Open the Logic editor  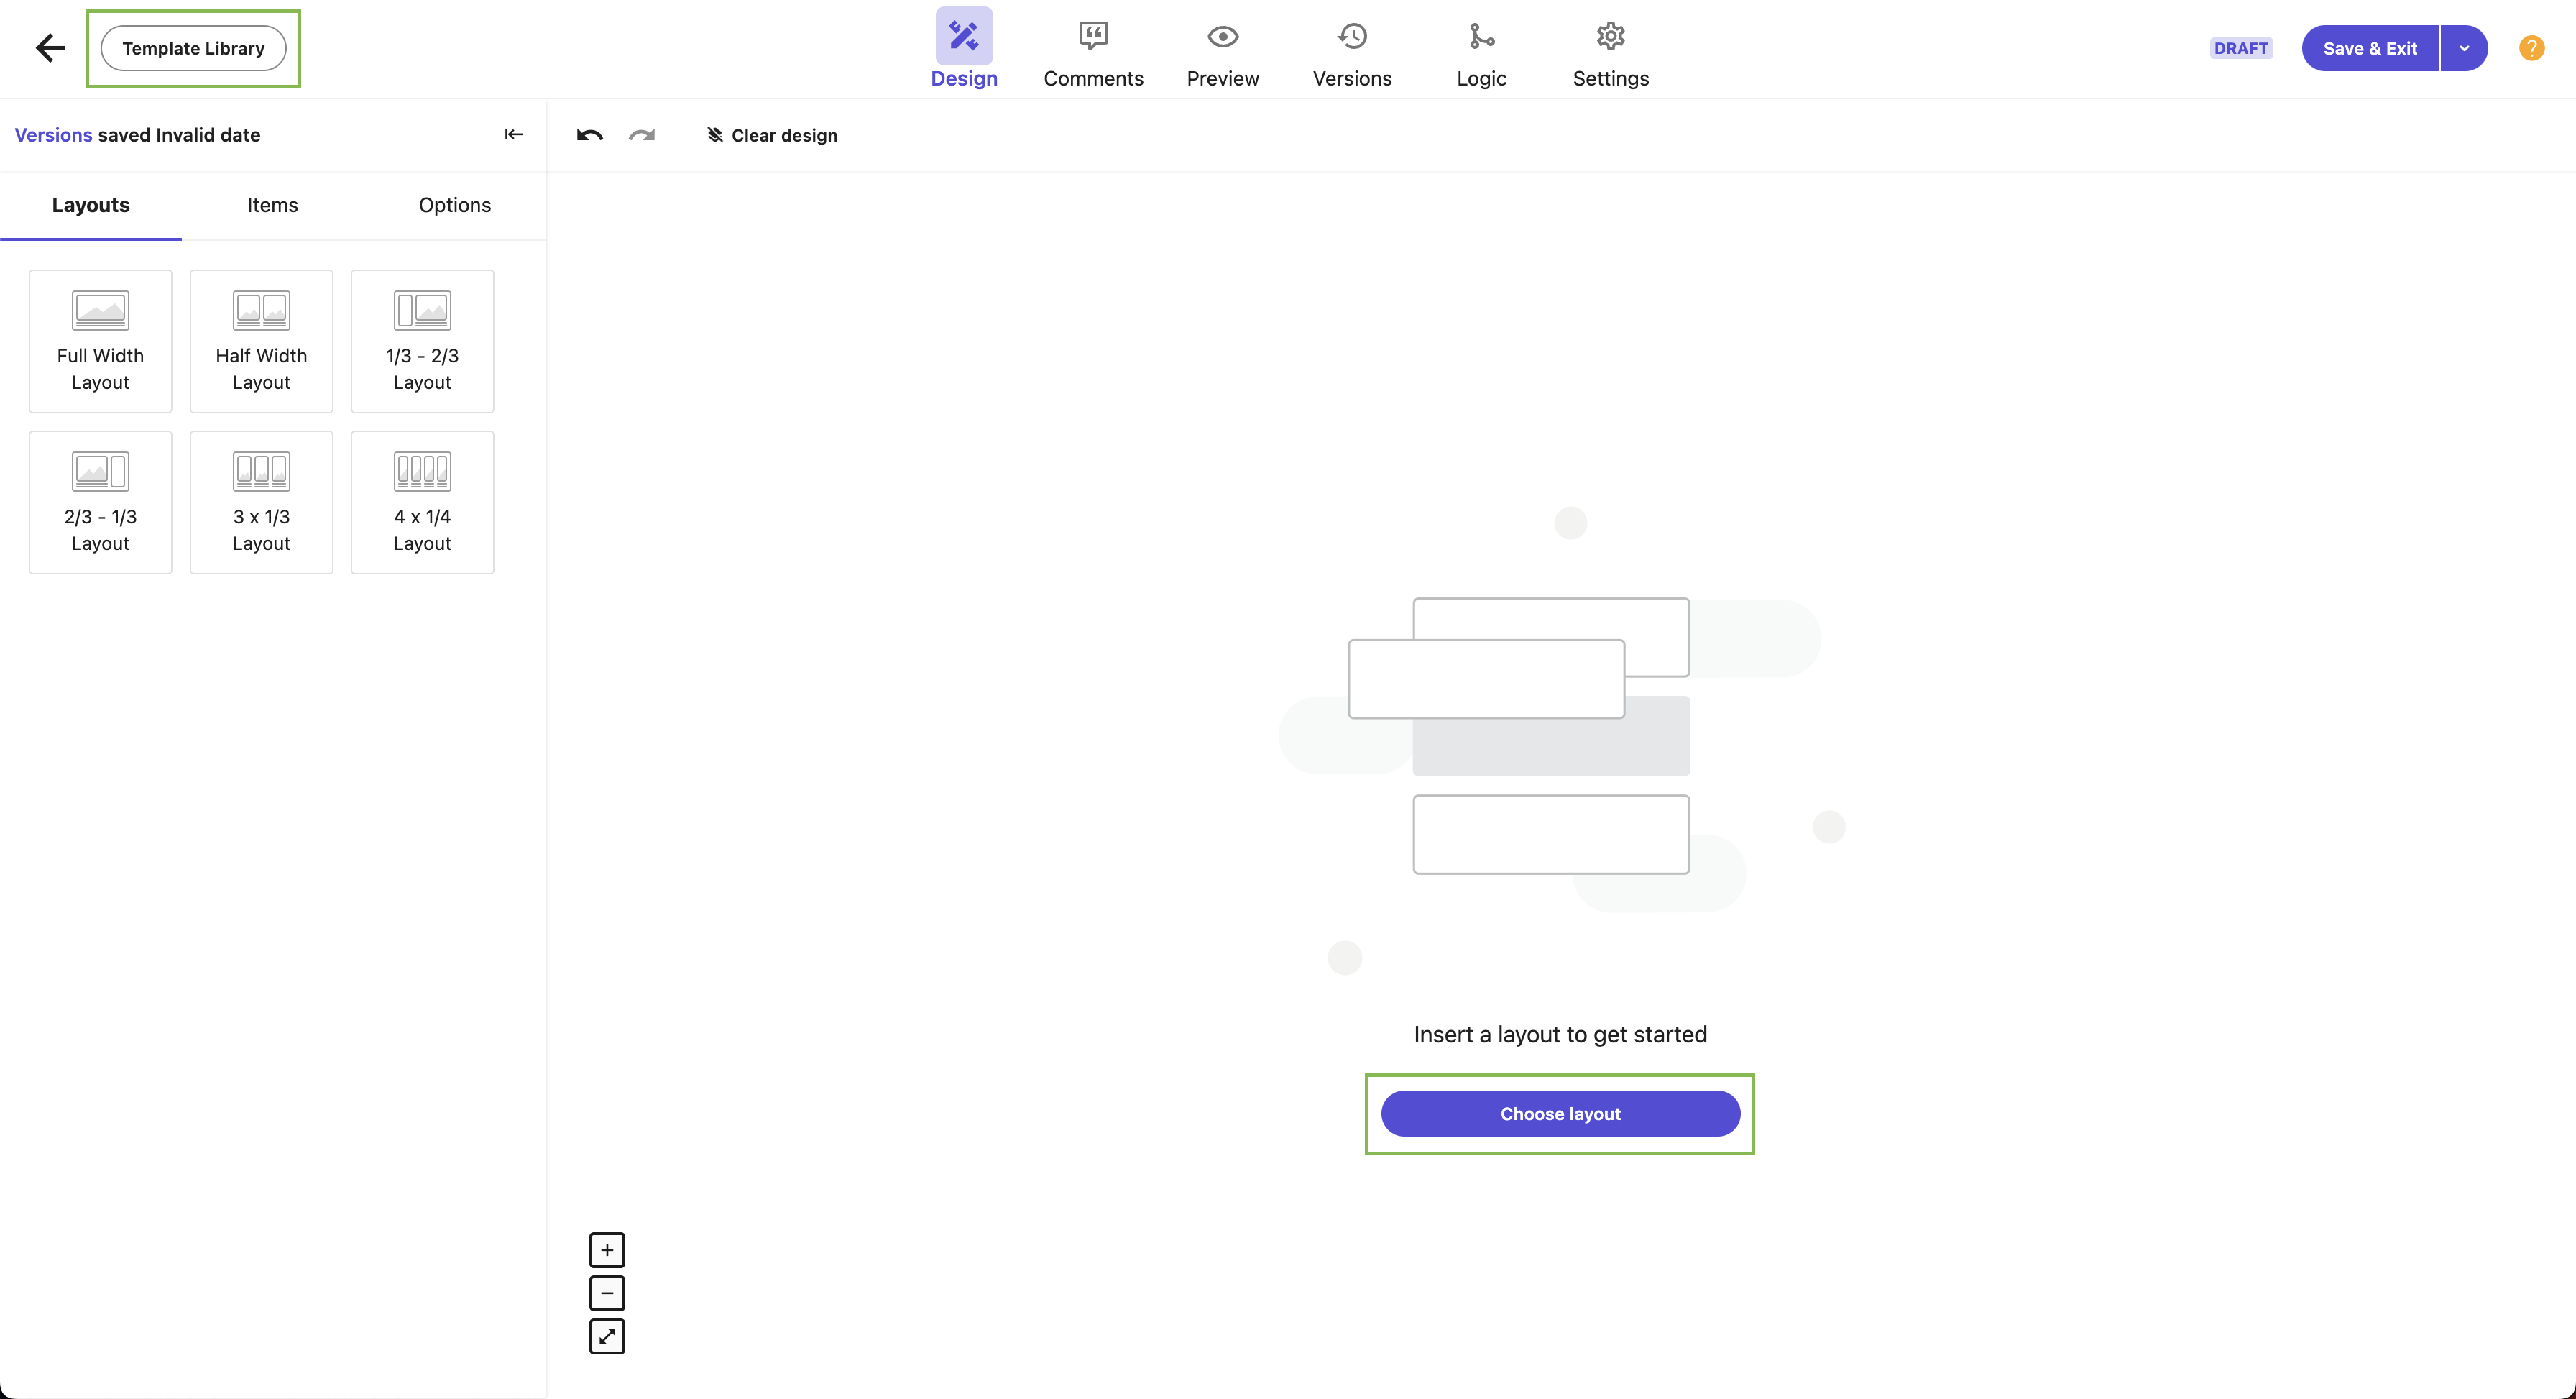[x=1480, y=54]
